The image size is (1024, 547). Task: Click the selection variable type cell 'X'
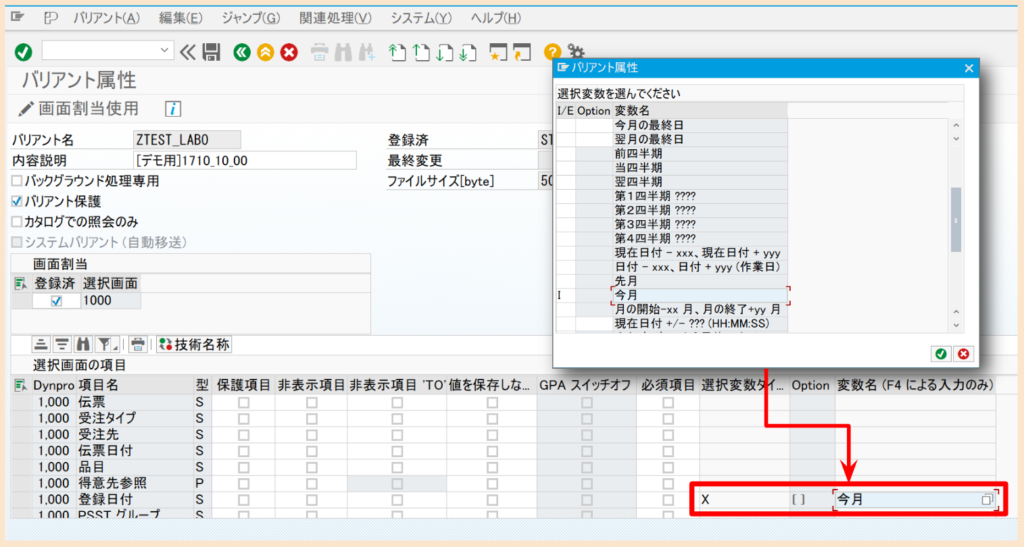pyautogui.click(x=744, y=500)
